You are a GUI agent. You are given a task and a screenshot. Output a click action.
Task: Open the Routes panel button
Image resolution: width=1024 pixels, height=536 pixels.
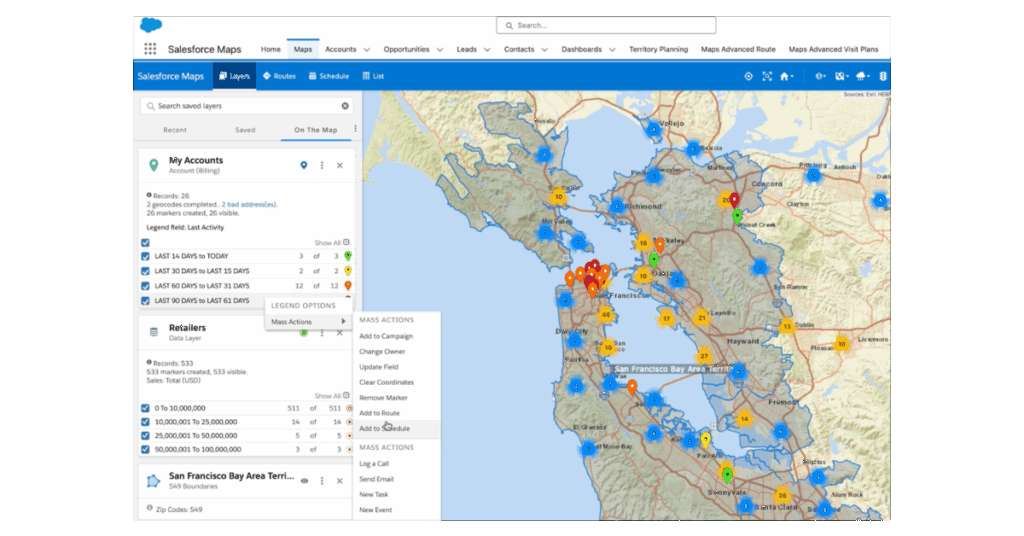coord(279,76)
